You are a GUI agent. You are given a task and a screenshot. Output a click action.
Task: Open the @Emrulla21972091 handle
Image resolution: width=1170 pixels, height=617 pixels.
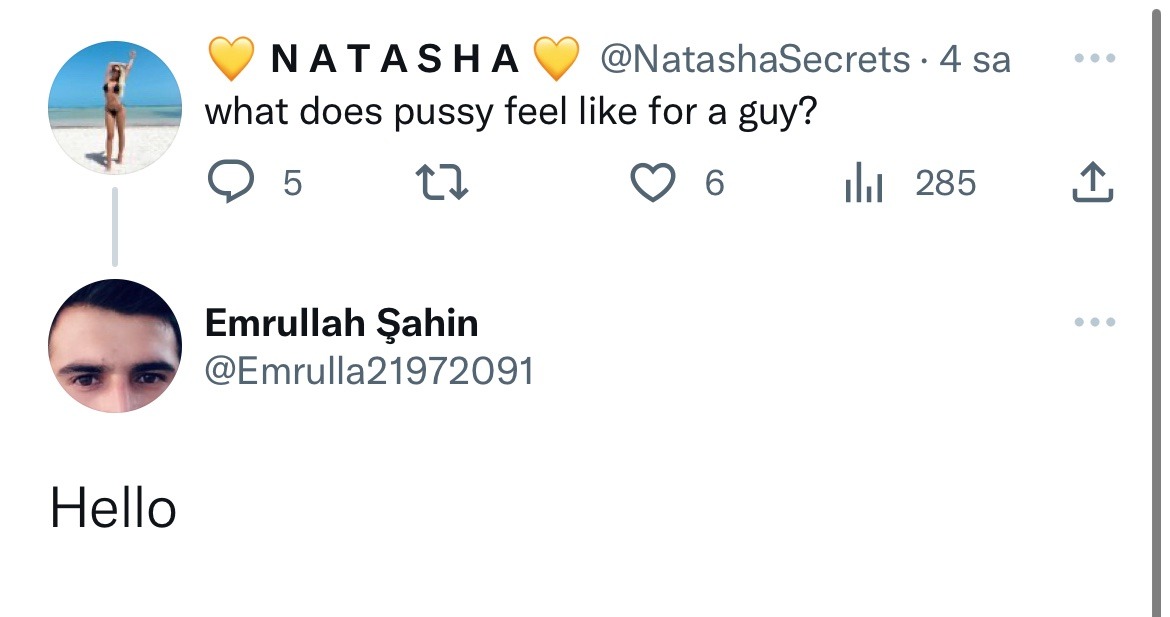pyautogui.click(x=369, y=372)
